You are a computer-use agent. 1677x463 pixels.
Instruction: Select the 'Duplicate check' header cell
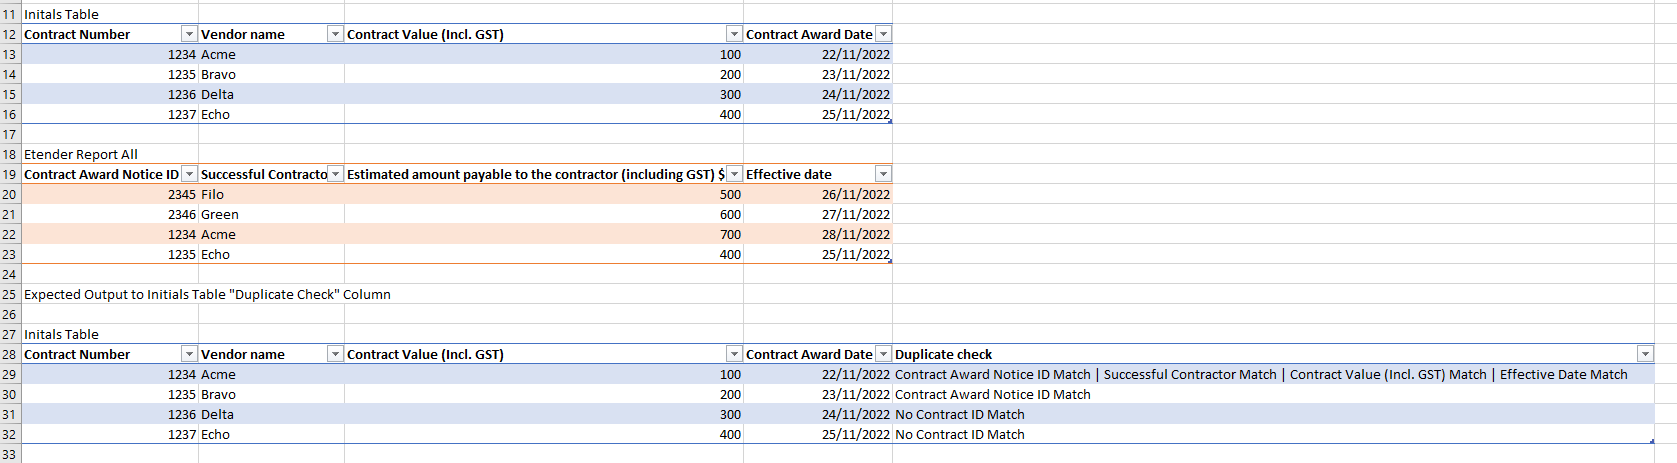coord(1273,354)
